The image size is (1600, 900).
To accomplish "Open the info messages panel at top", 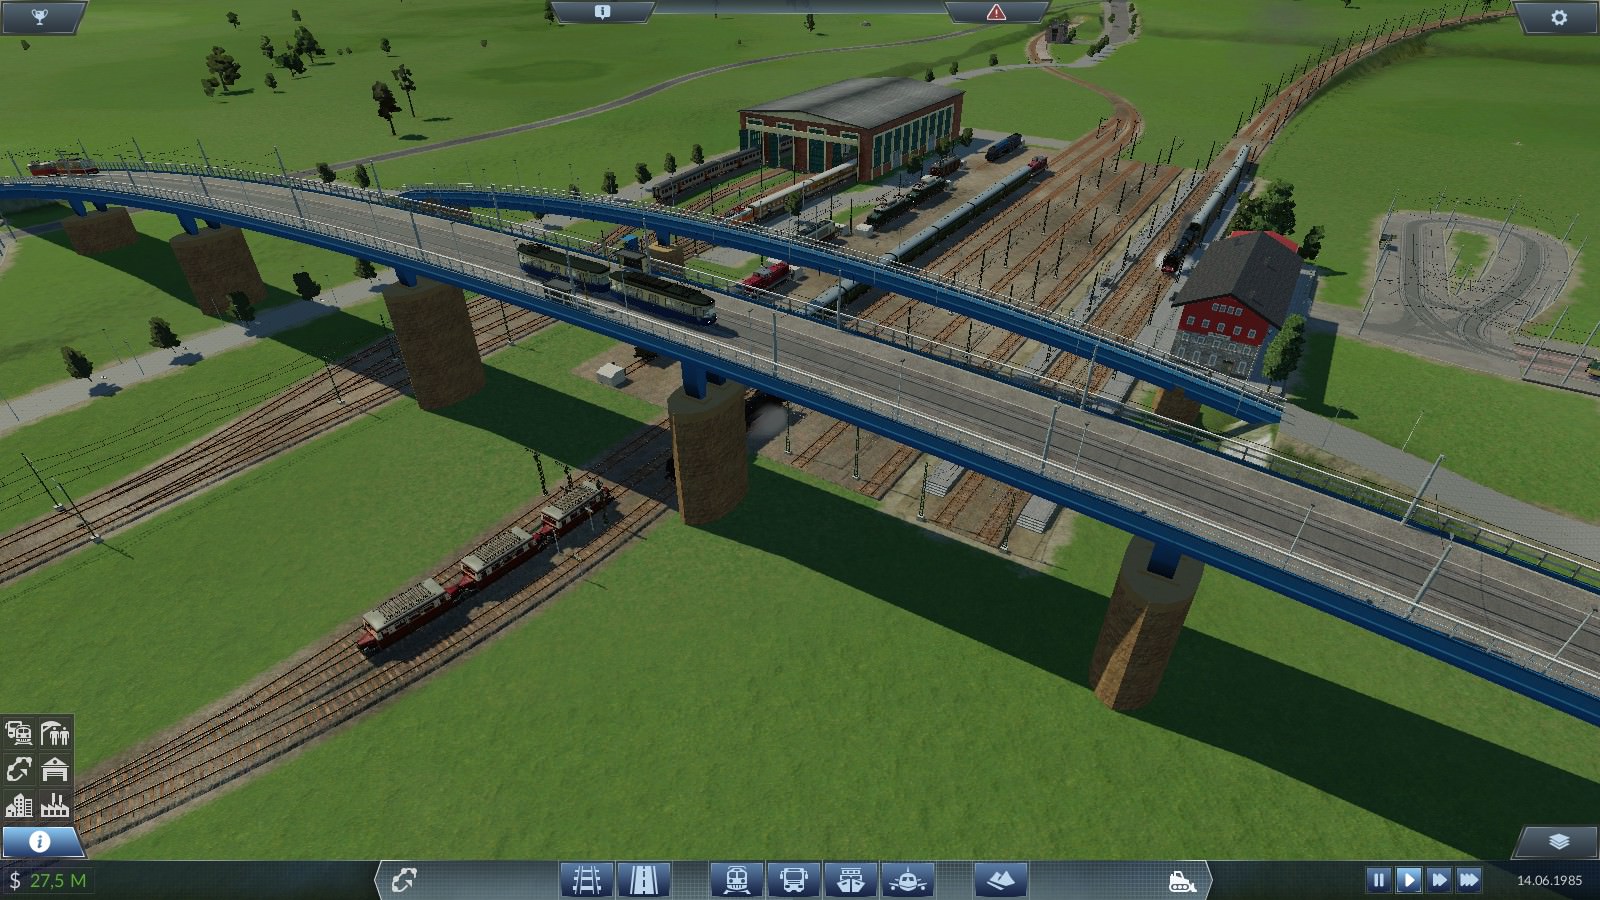I will 602,12.
